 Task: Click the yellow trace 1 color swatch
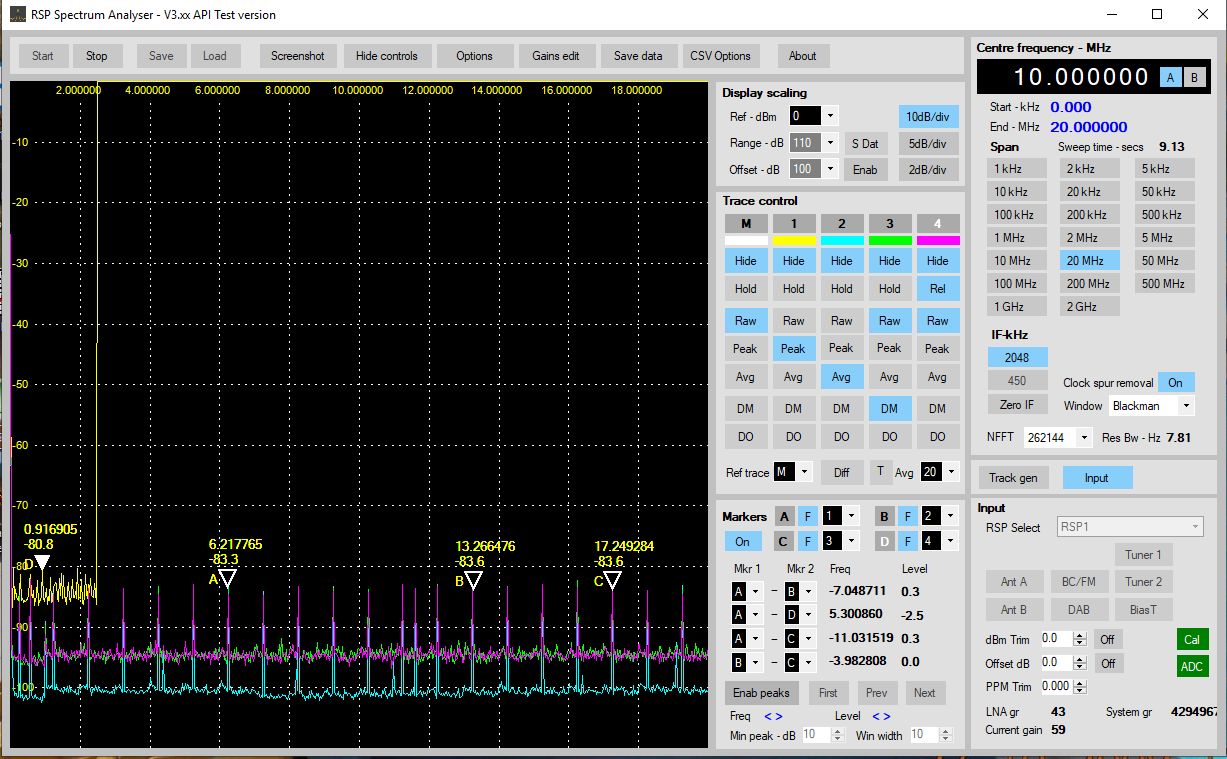click(x=793, y=241)
